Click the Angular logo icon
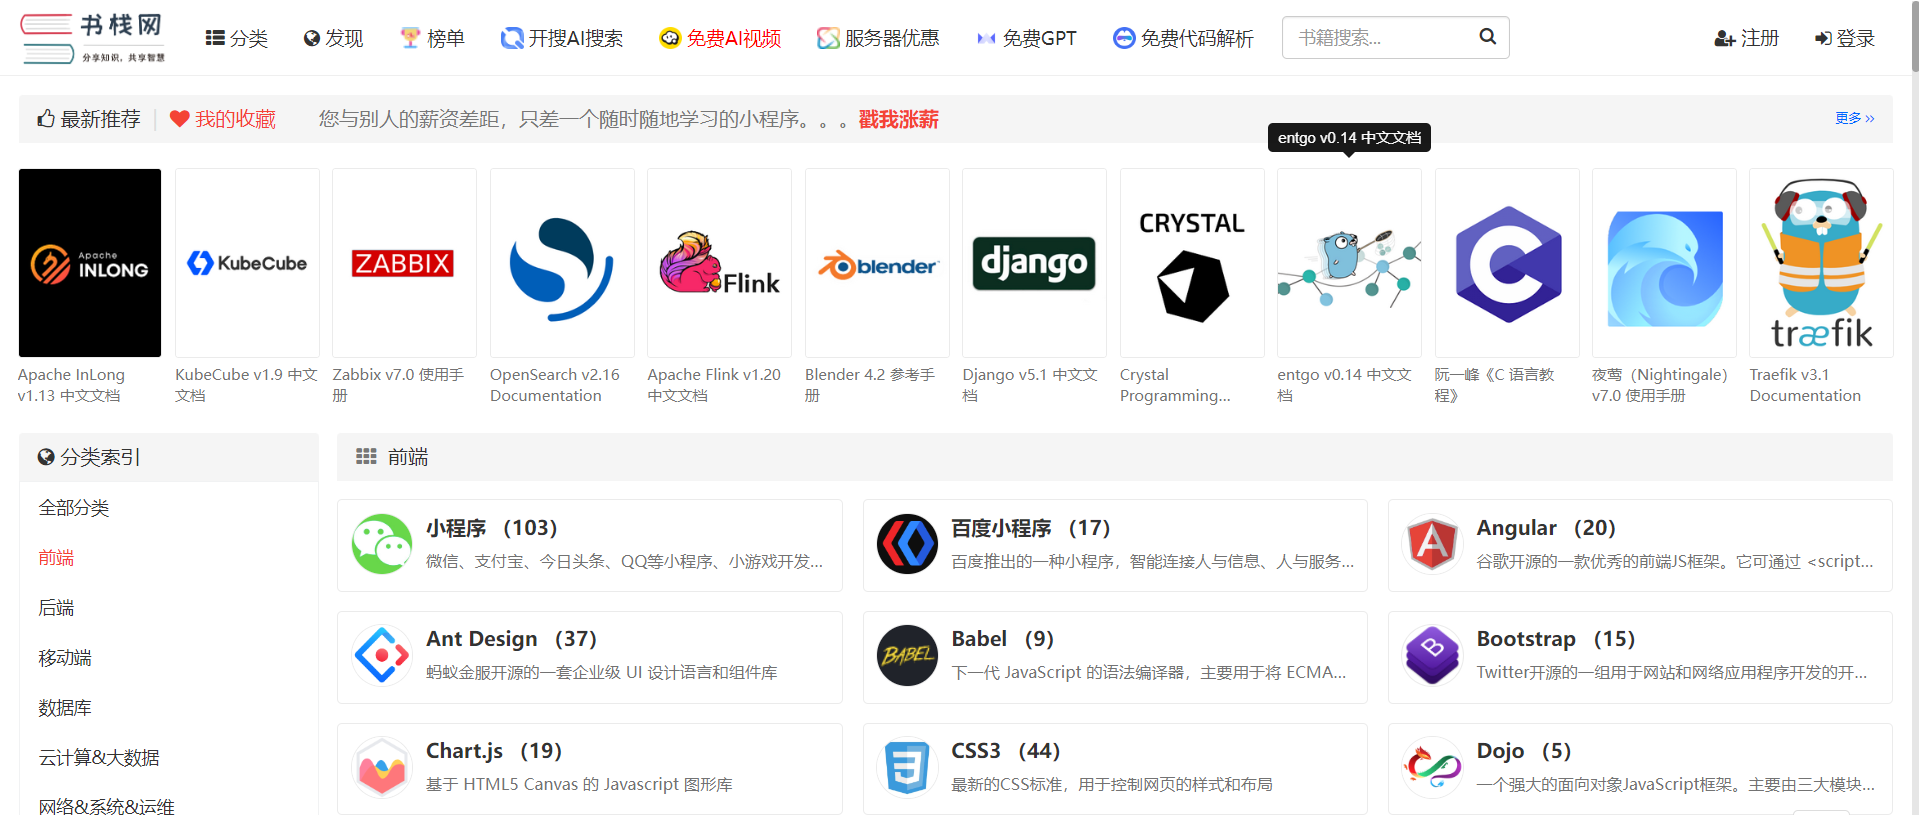The image size is (1919, 815). pos(1432,544)
